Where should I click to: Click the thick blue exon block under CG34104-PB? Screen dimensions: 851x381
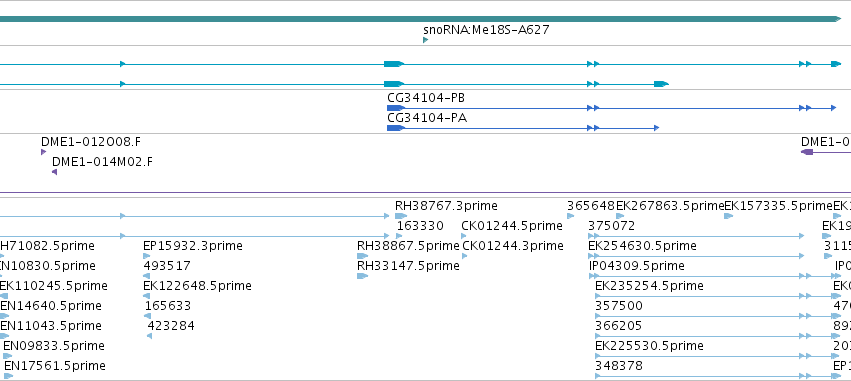point(396,108)
